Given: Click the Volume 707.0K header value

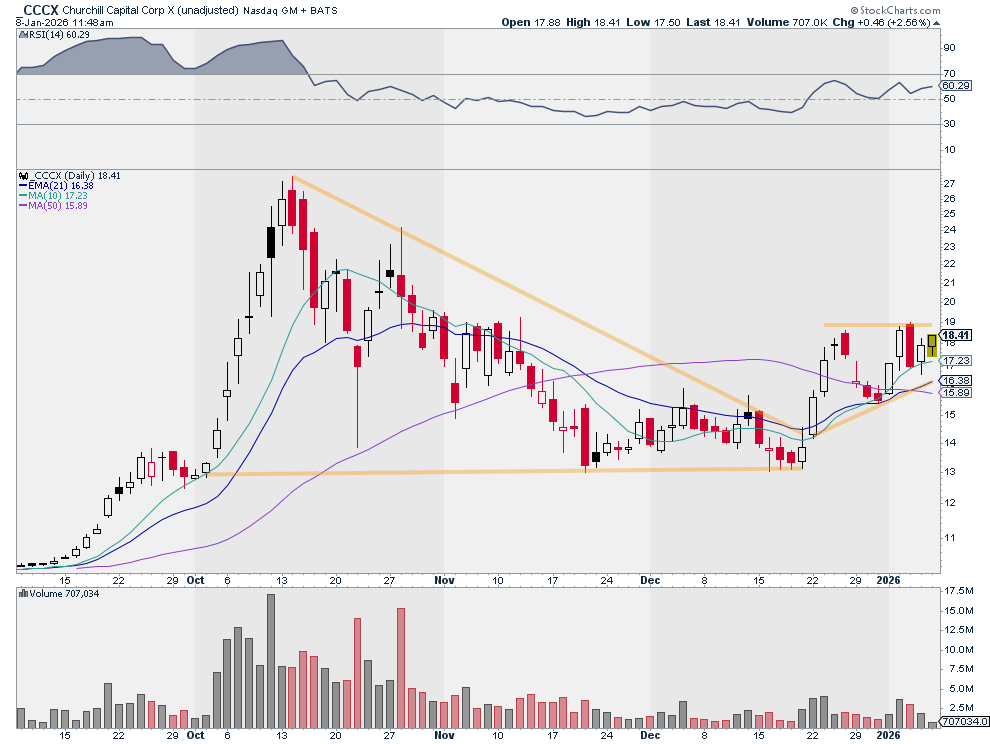Looking at the screenshot, I should tap(787, 22).
